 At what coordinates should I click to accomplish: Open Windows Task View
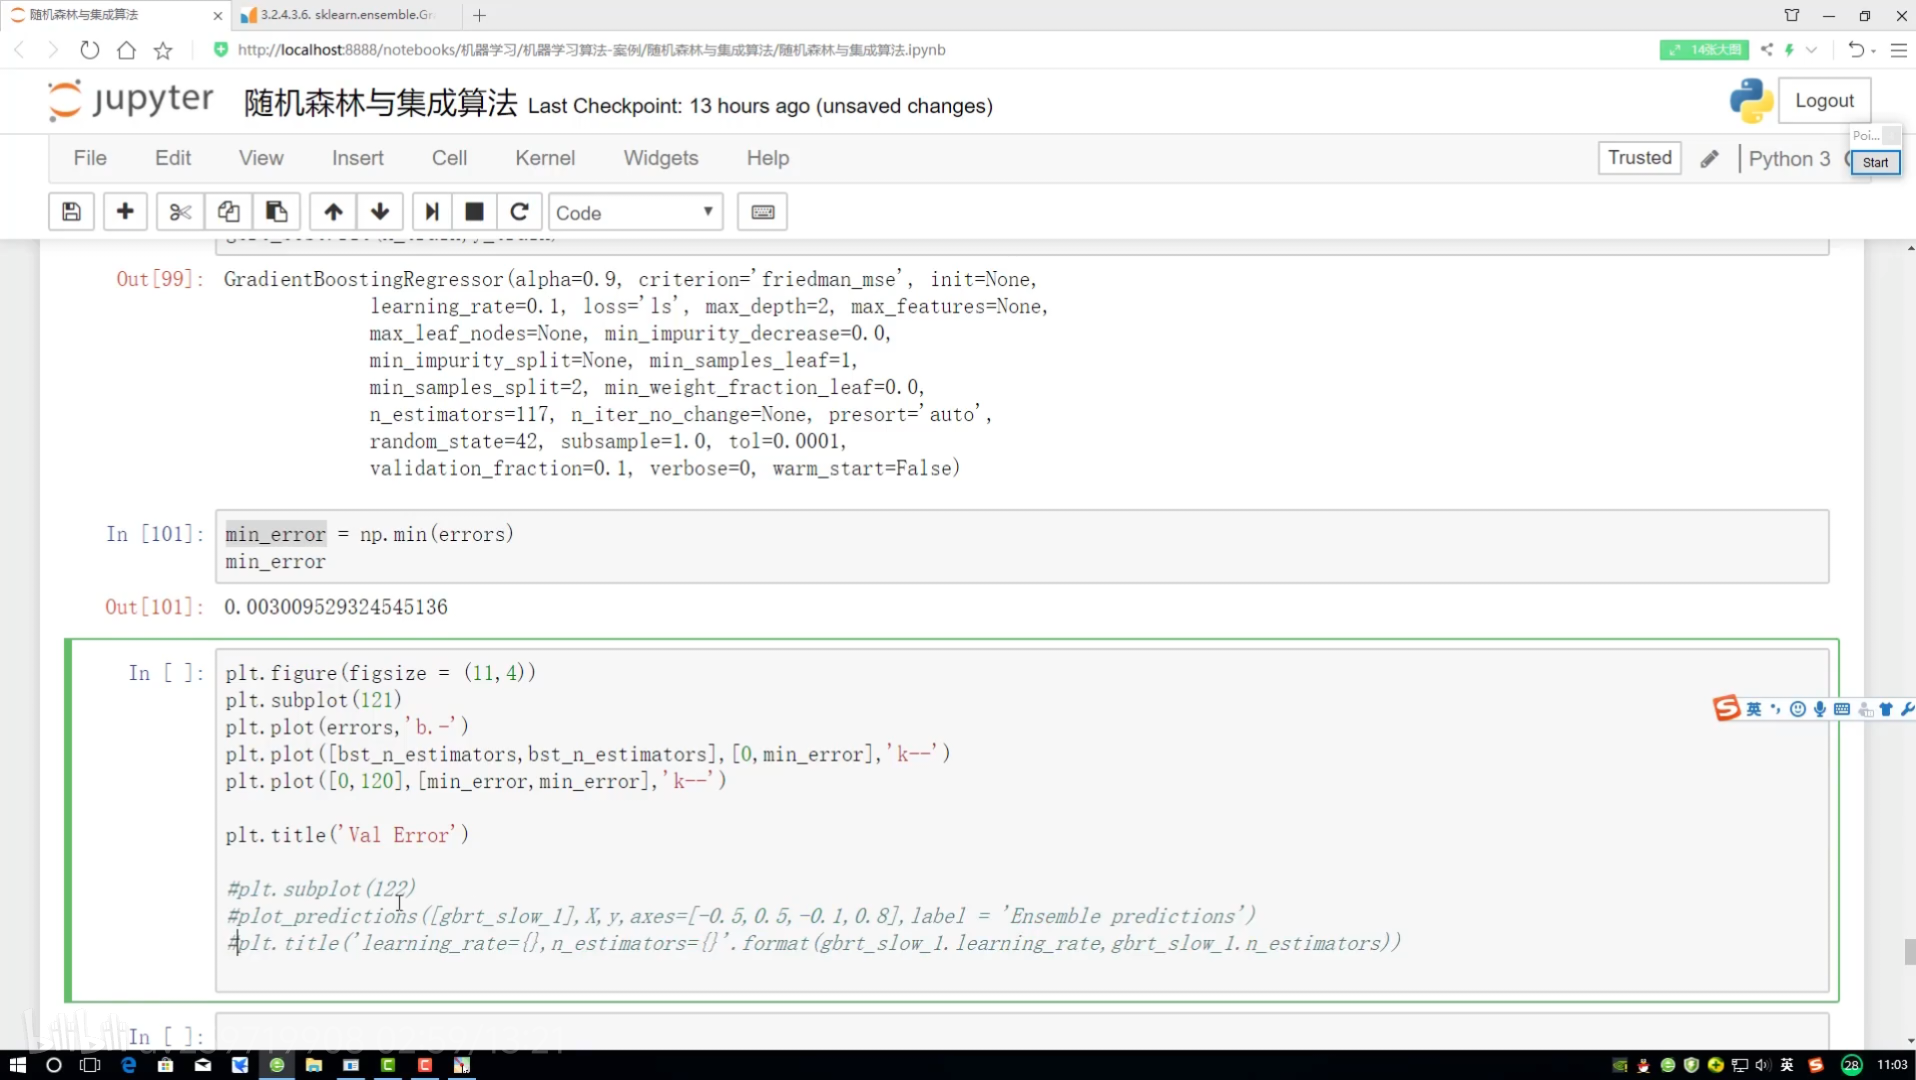pyautogui.click(x=90, y=1065)
